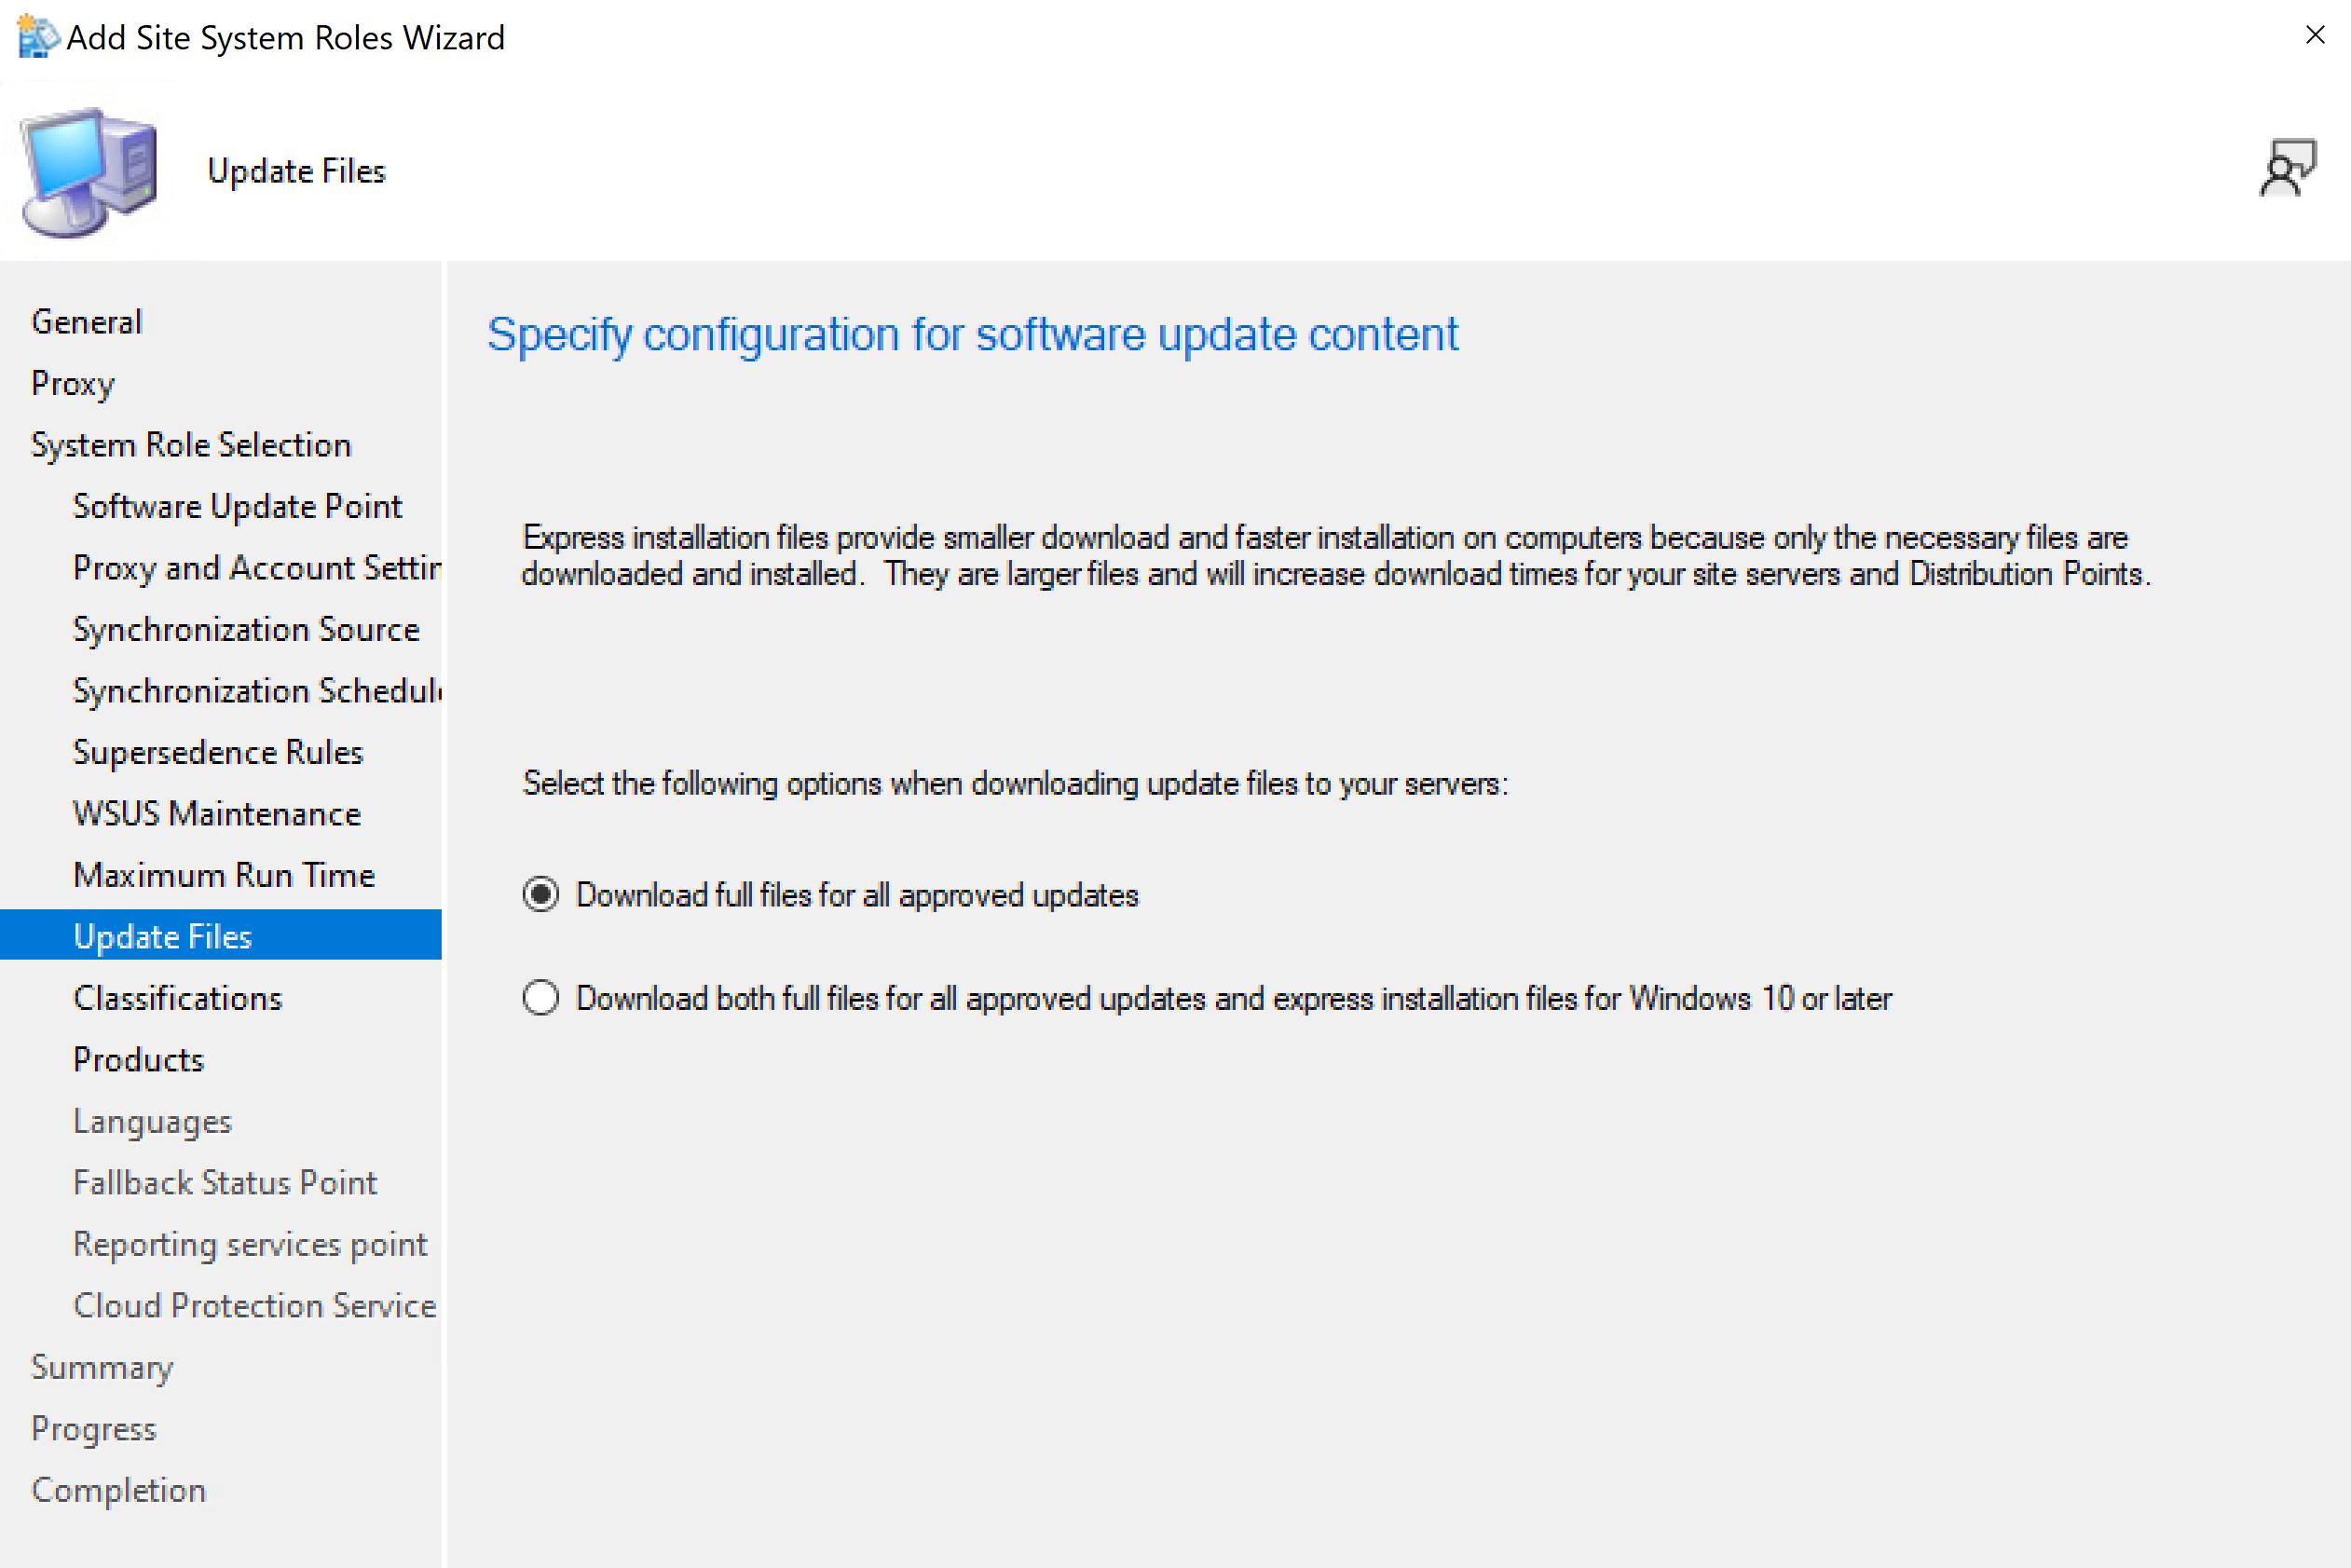Open the Synchronization Schedule step
The height and width of the screenshot is (1568, 2351).
point(256,691)
